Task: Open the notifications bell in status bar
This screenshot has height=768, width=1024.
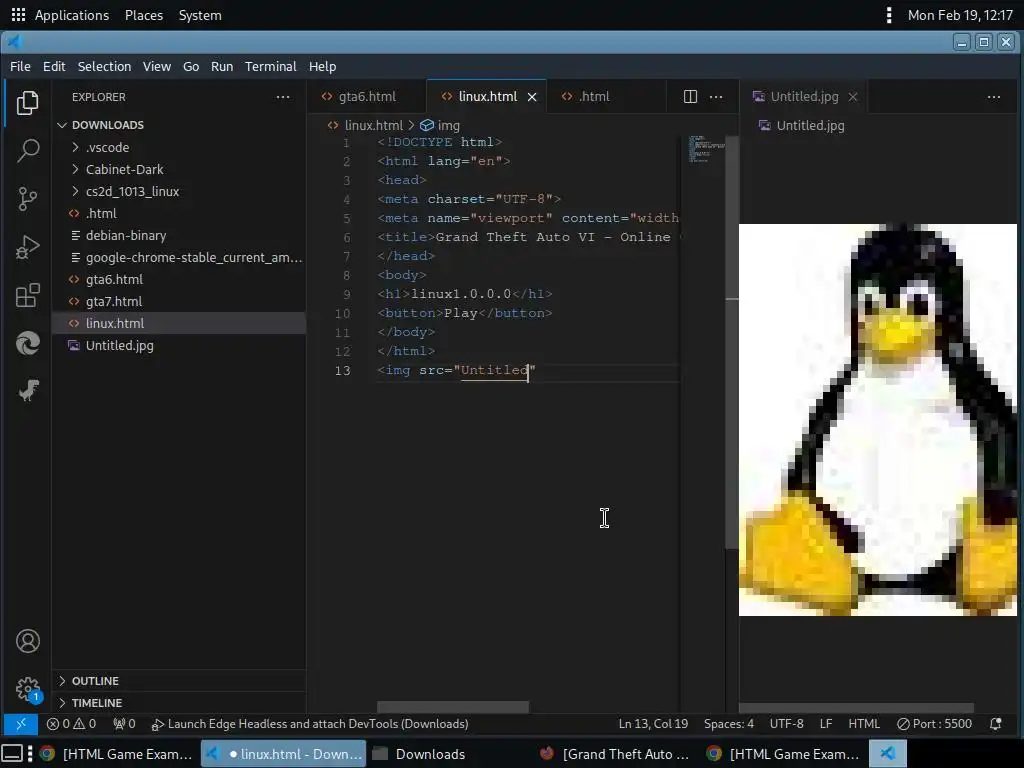Action: pos(995,724)
